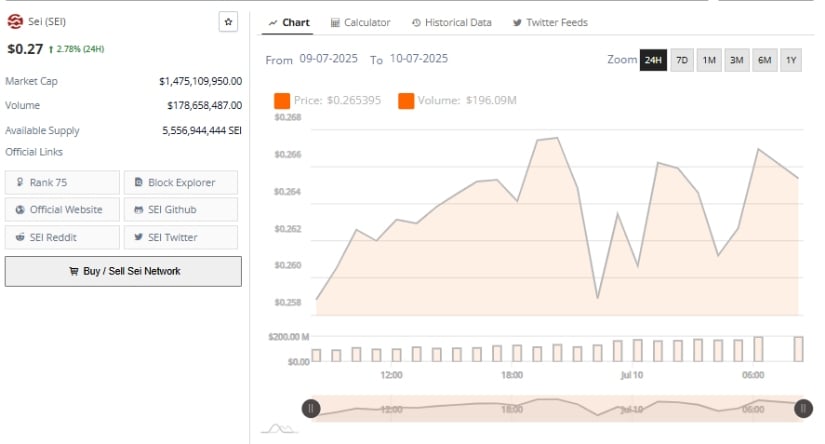825x444 pixels.
Task: Set chart zoom to 3M
Action: [x=737, y=60]
